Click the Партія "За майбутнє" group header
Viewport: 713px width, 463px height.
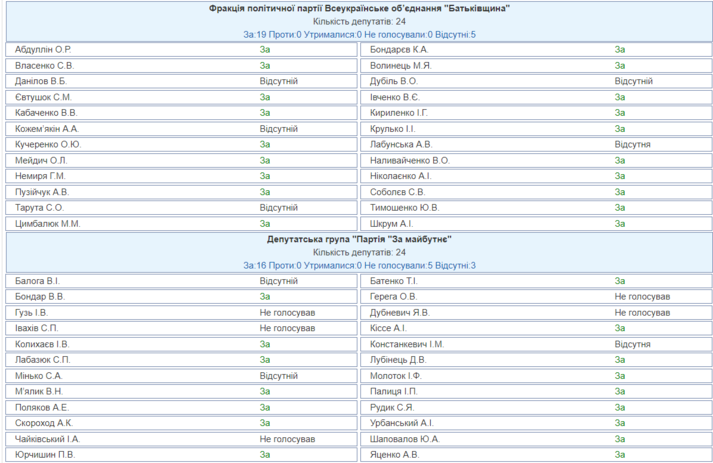pyautogui.click(x=359, y=240)
